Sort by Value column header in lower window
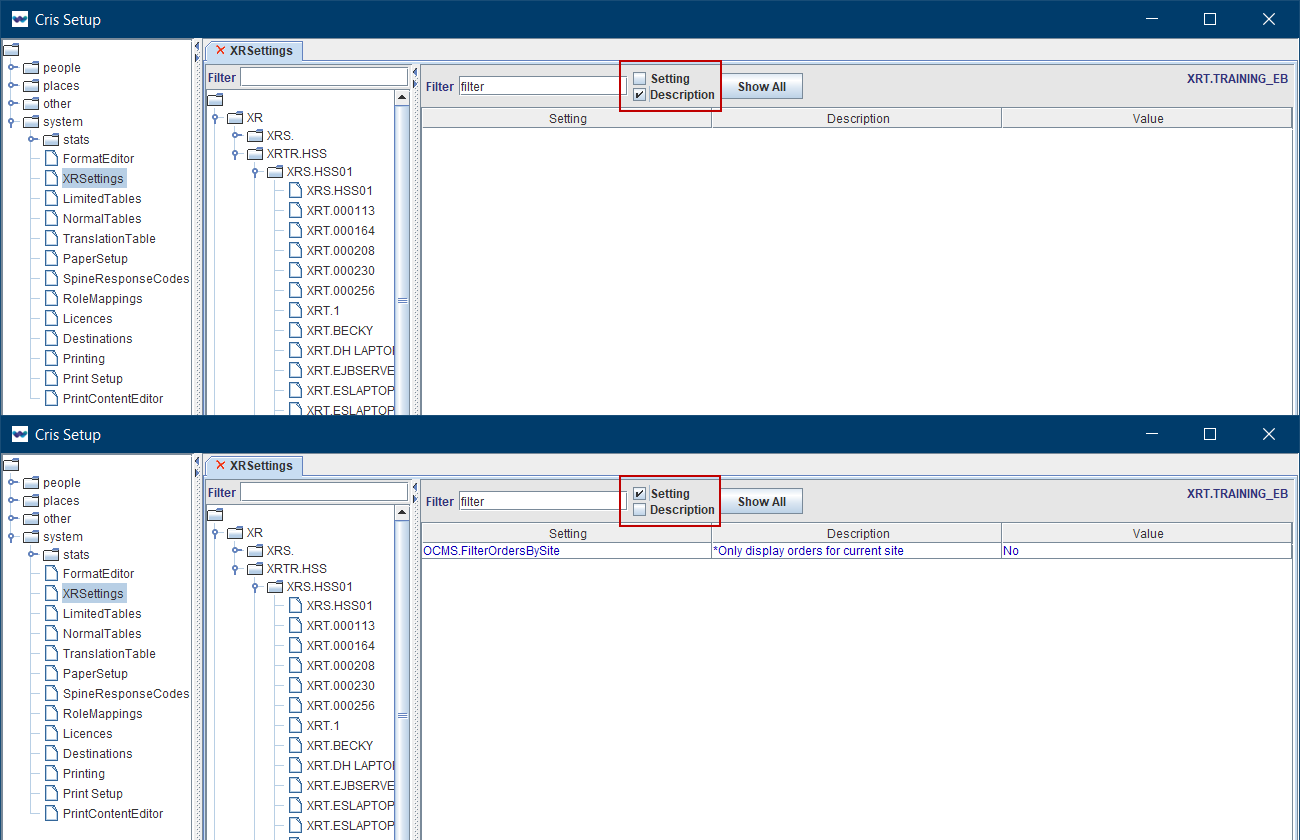This screenshot has height=840, width=1300. point(1147,534)
